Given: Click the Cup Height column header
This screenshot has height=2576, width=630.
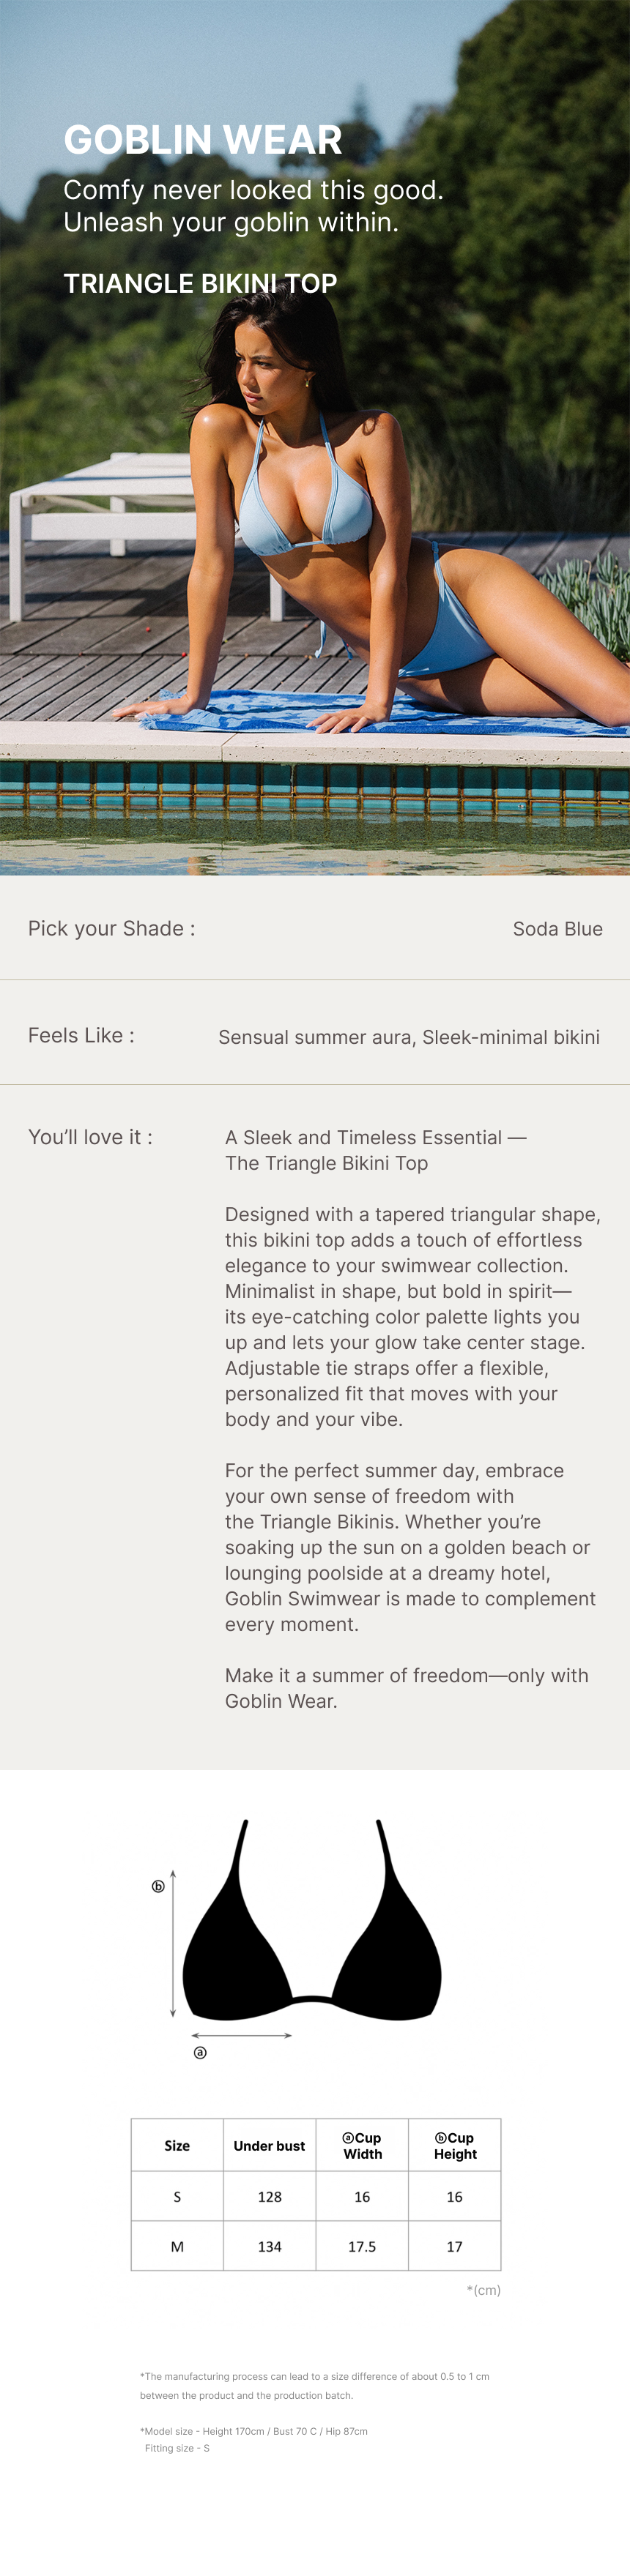Looking at the screenshot, I should pos(455,2145).
